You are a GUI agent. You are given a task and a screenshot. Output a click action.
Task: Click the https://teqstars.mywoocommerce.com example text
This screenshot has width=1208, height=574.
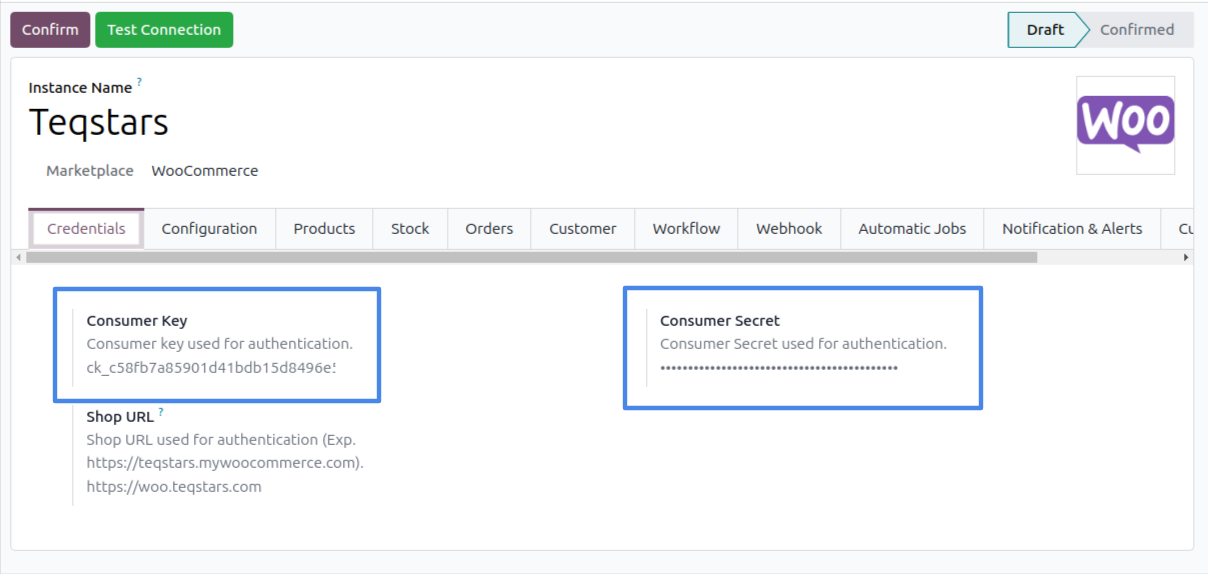pyautogui.click(x=225, y=463)
